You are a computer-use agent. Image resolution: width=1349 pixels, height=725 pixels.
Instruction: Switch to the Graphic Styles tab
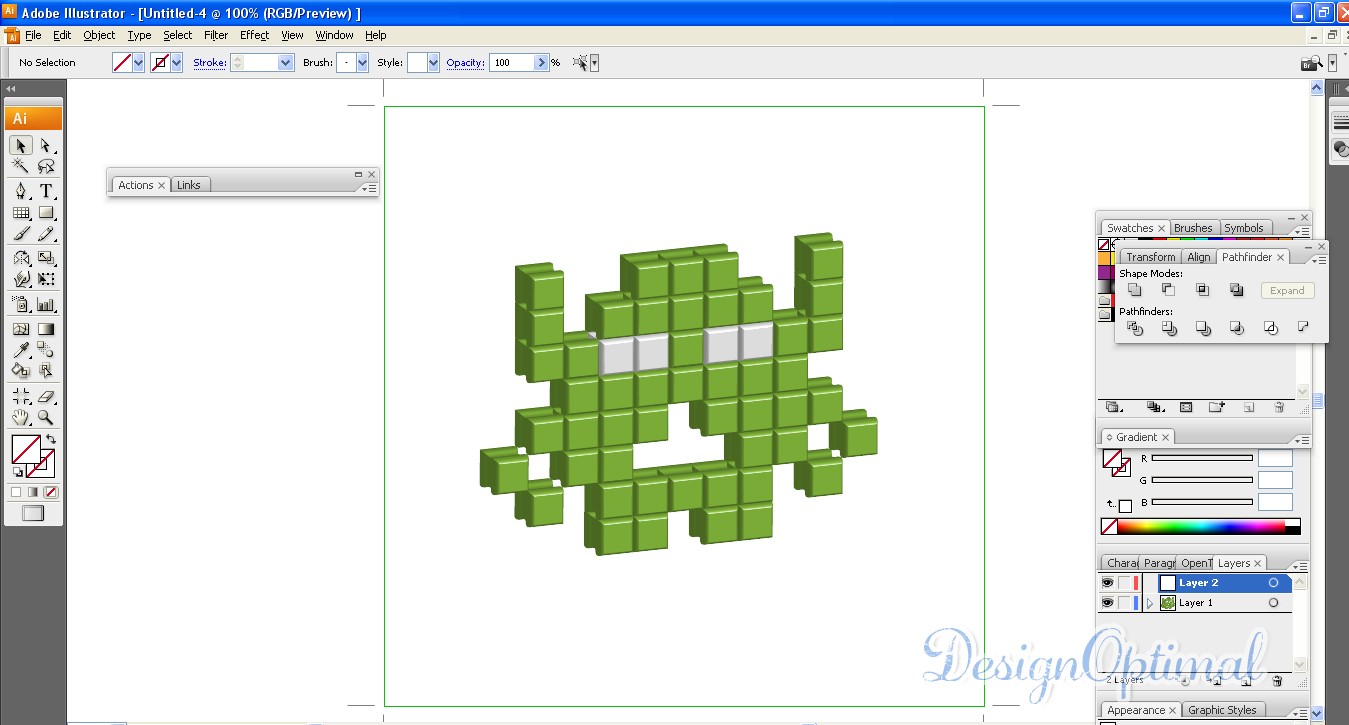coord(1222,710)
